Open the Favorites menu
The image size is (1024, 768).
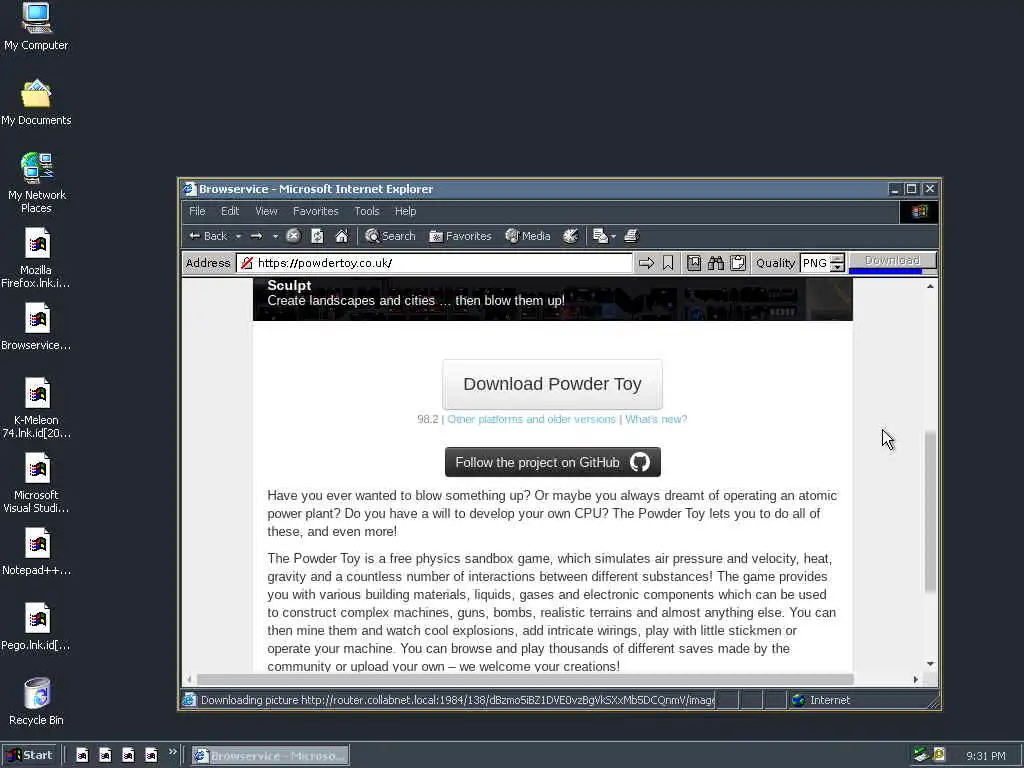point(315,211)
